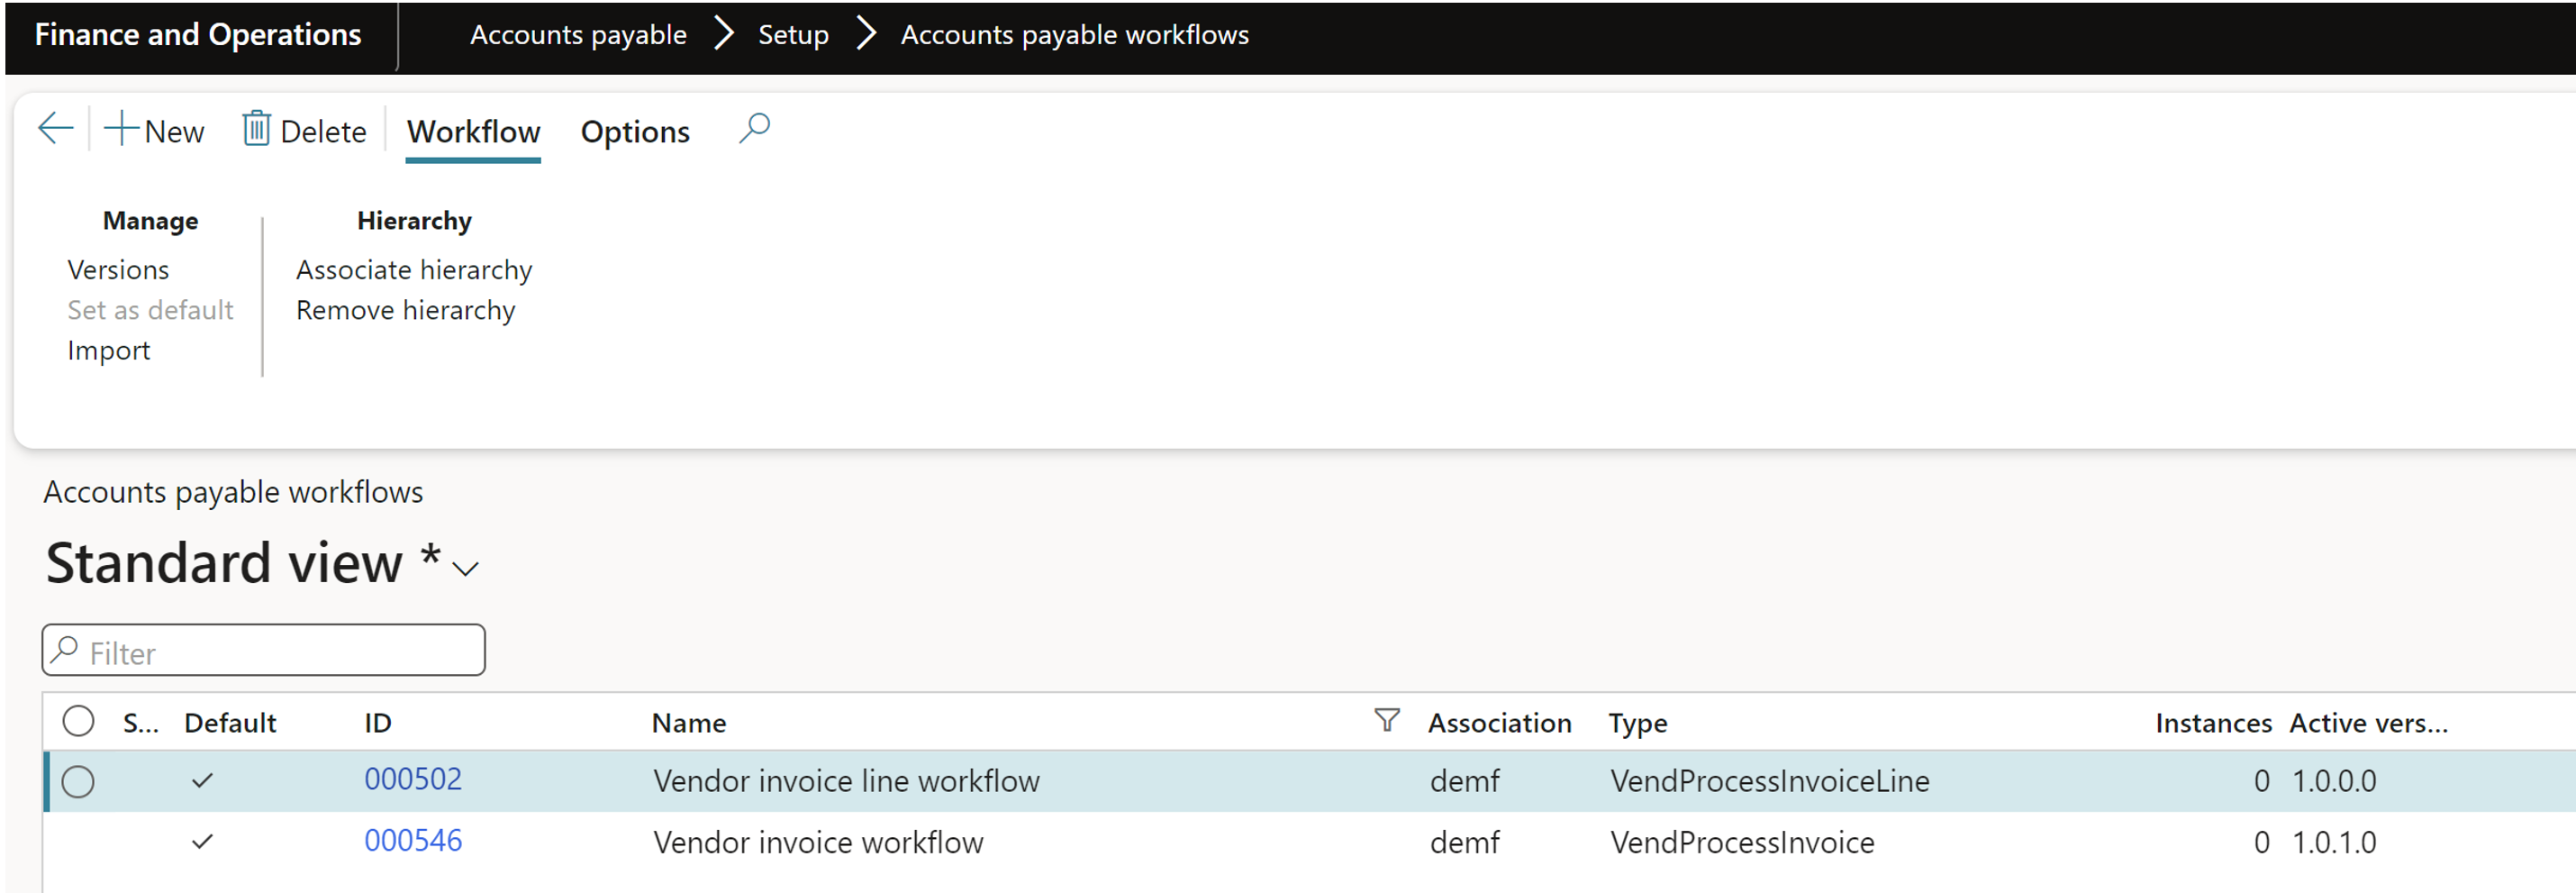Click breadcrumb chevron after Setup
2576x893 pixels.
(x=866, y=34)
